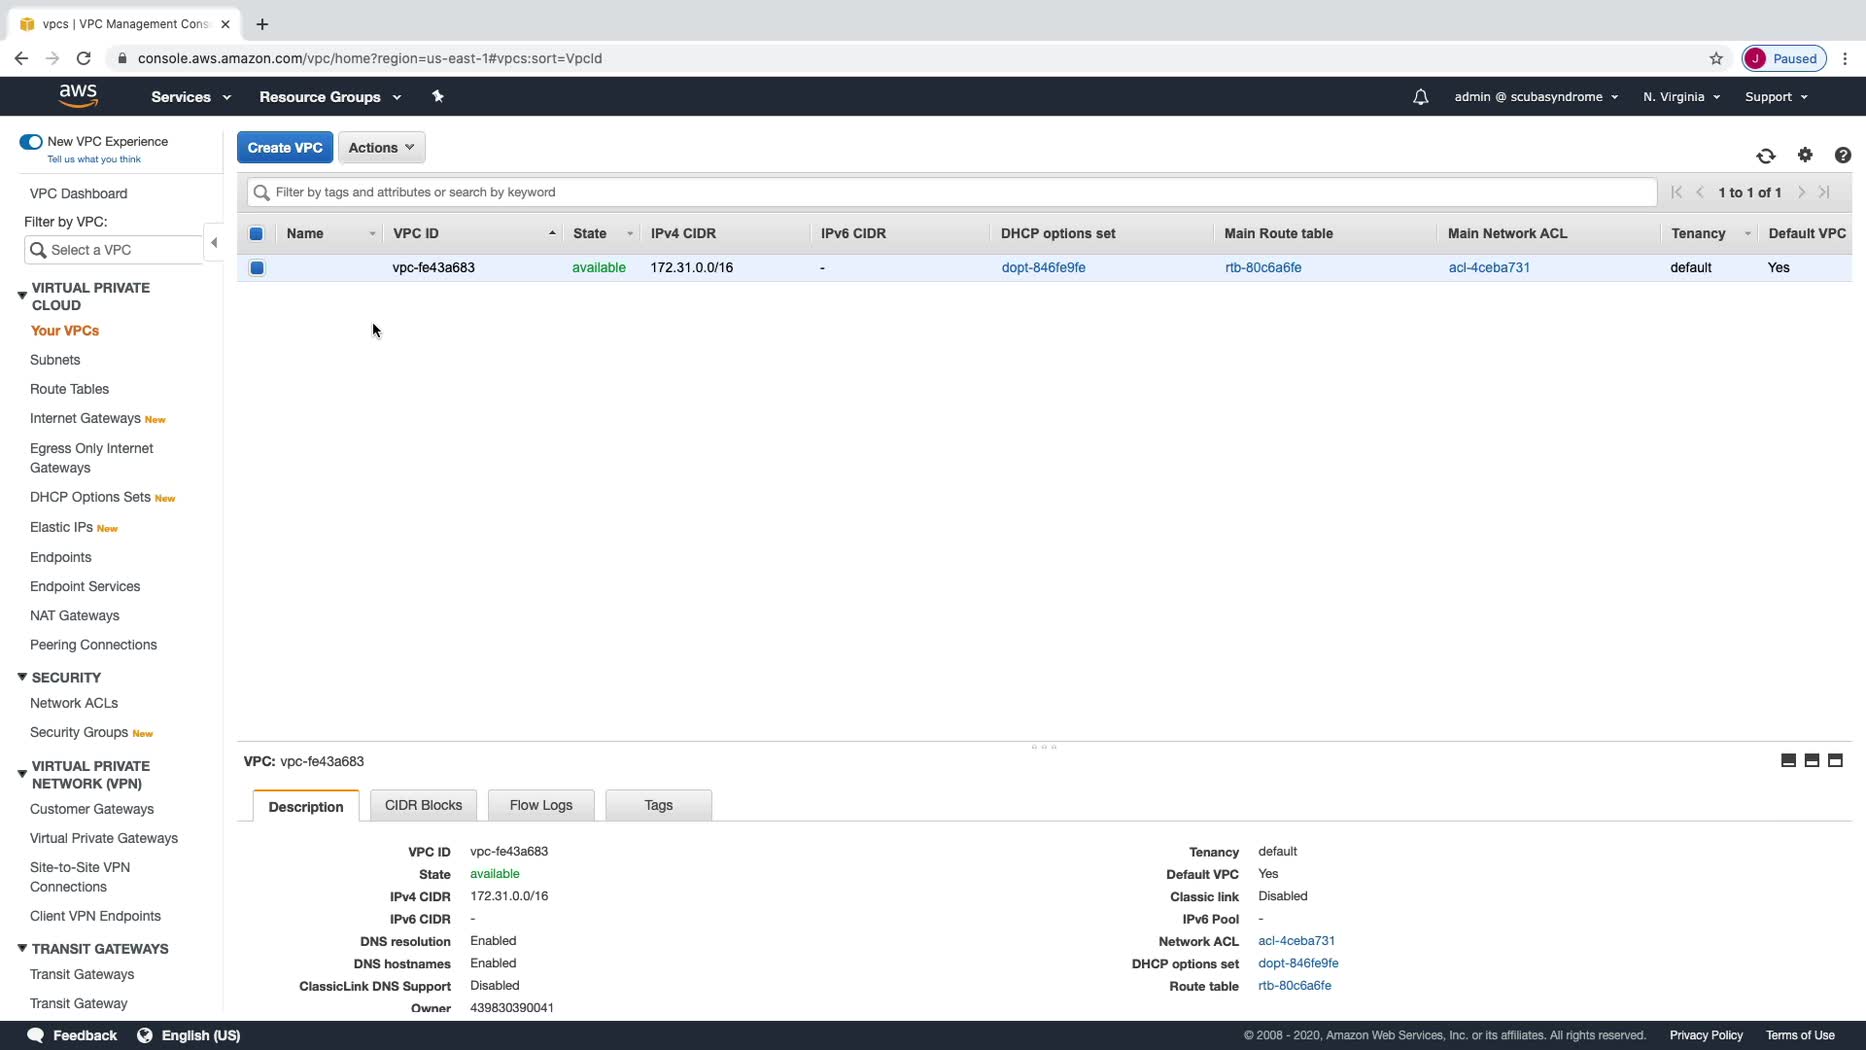1866x1050 pixels.
Task: Click the language globe icon
Action: click(145, 1035)
